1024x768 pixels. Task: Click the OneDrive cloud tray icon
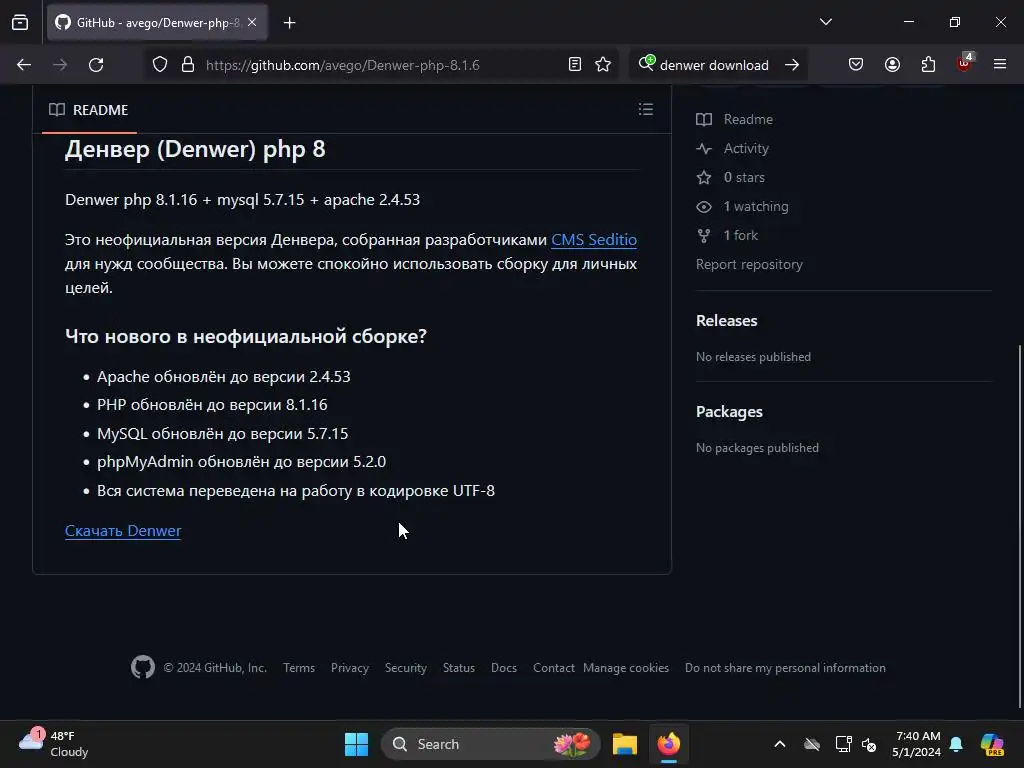(812, 744)
